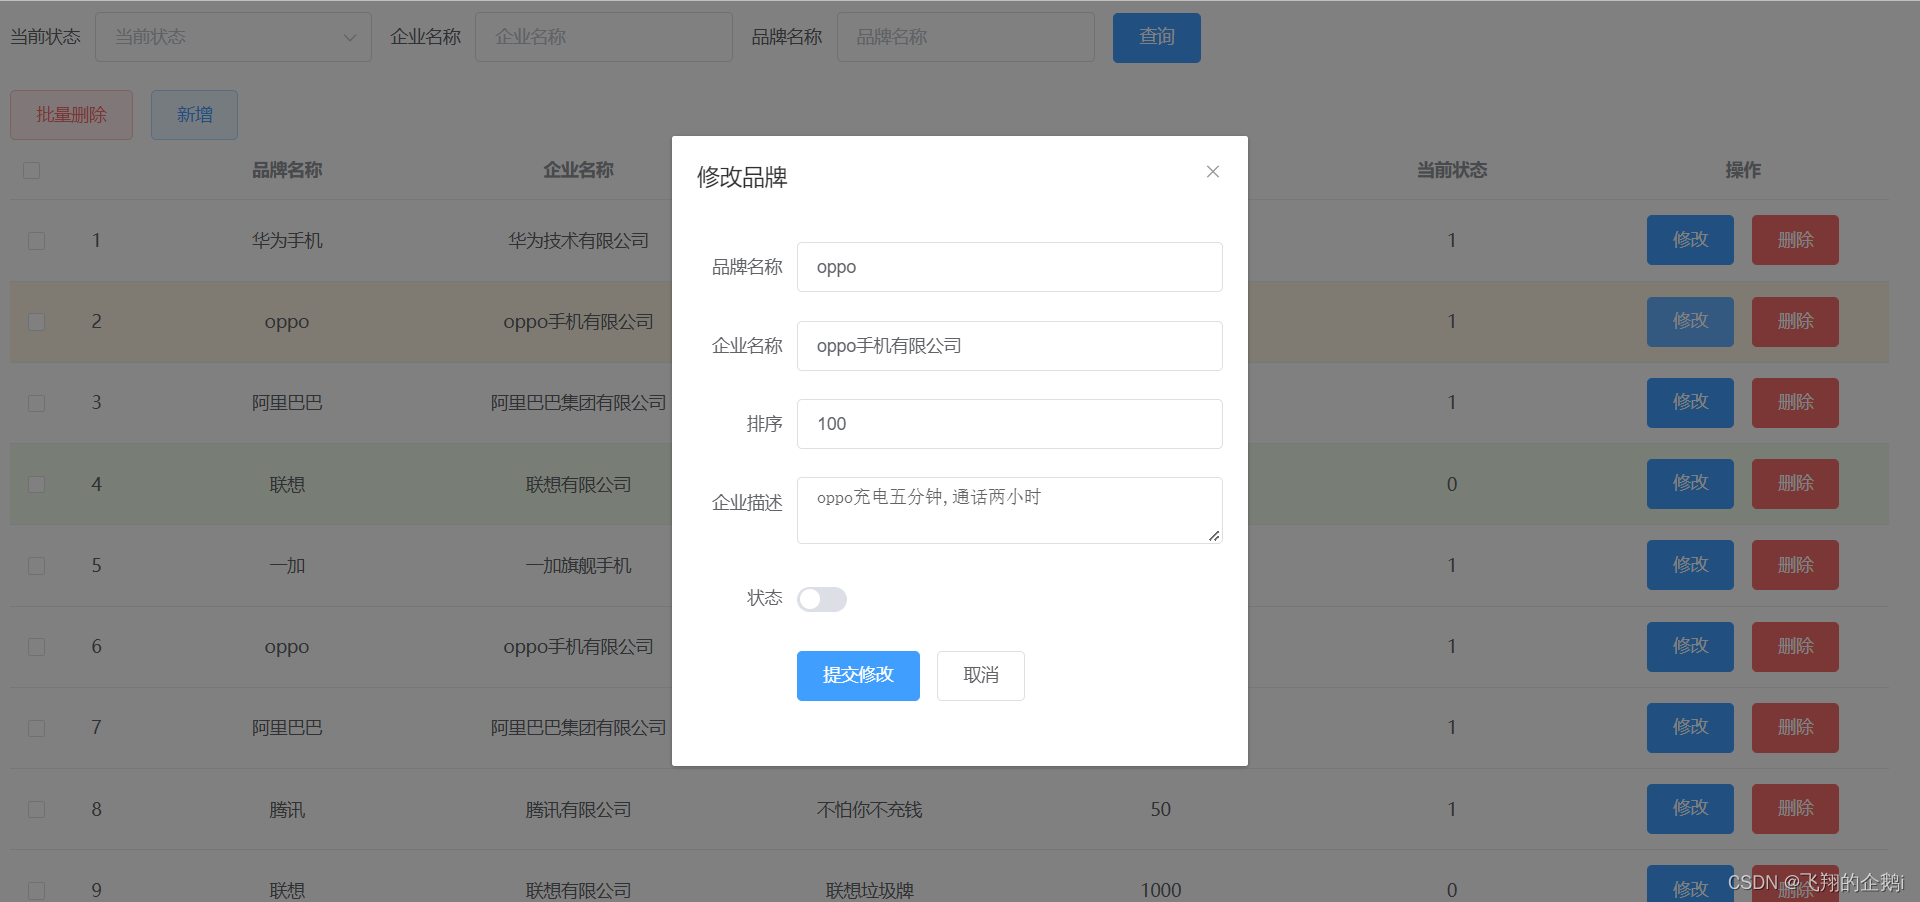The image size is (1920, 902).
Task: Click status value 0 in row 4 联想
Action: tap(1452, 485)
